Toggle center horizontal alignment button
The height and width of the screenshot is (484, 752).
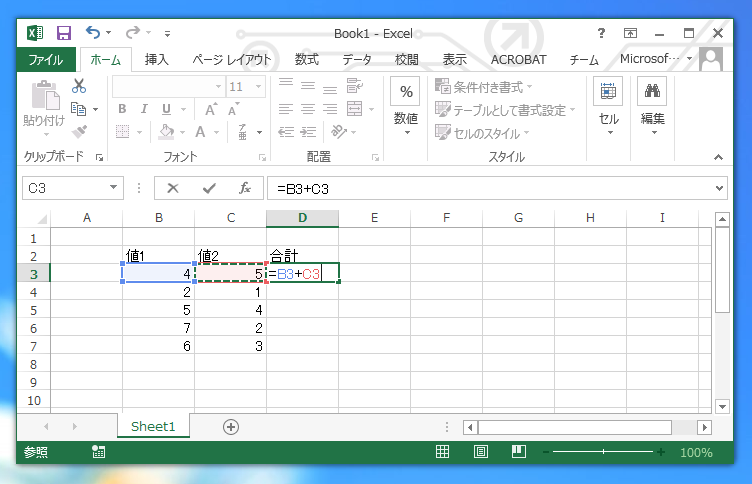(308, 109)
